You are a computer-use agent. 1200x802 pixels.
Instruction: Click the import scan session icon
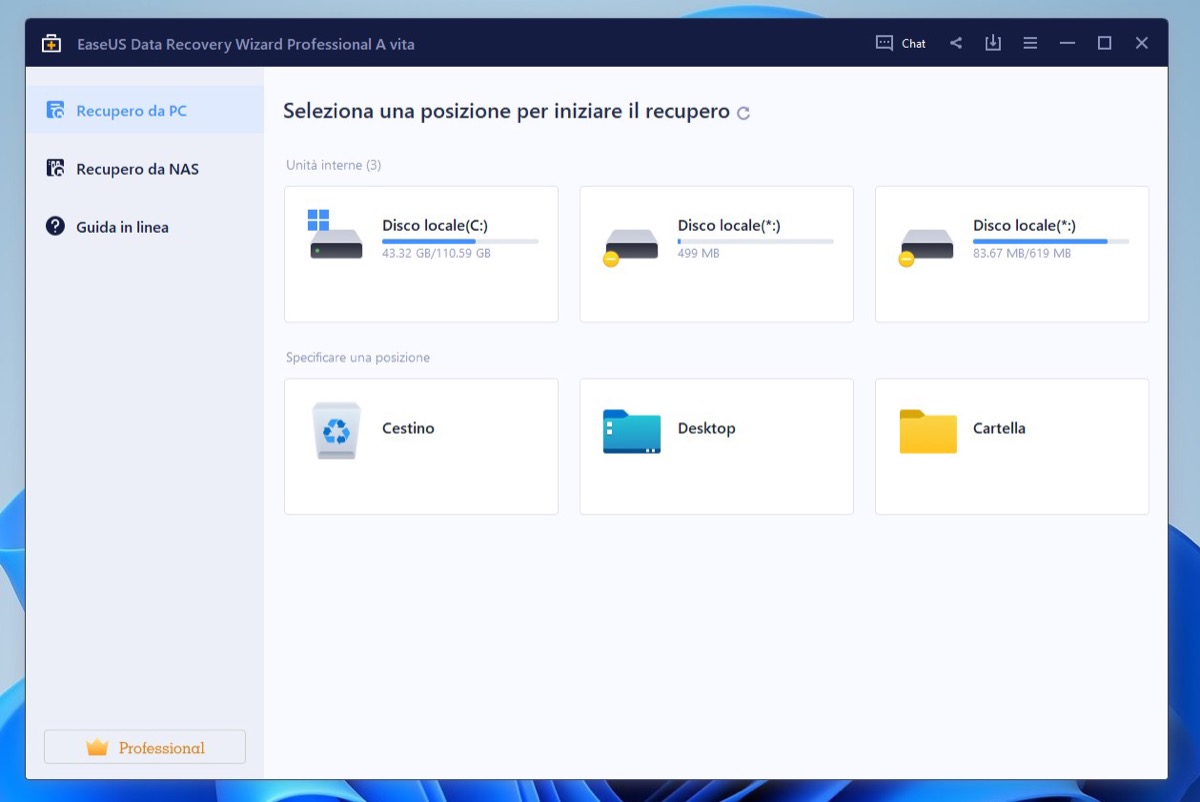tap(992, 43)
